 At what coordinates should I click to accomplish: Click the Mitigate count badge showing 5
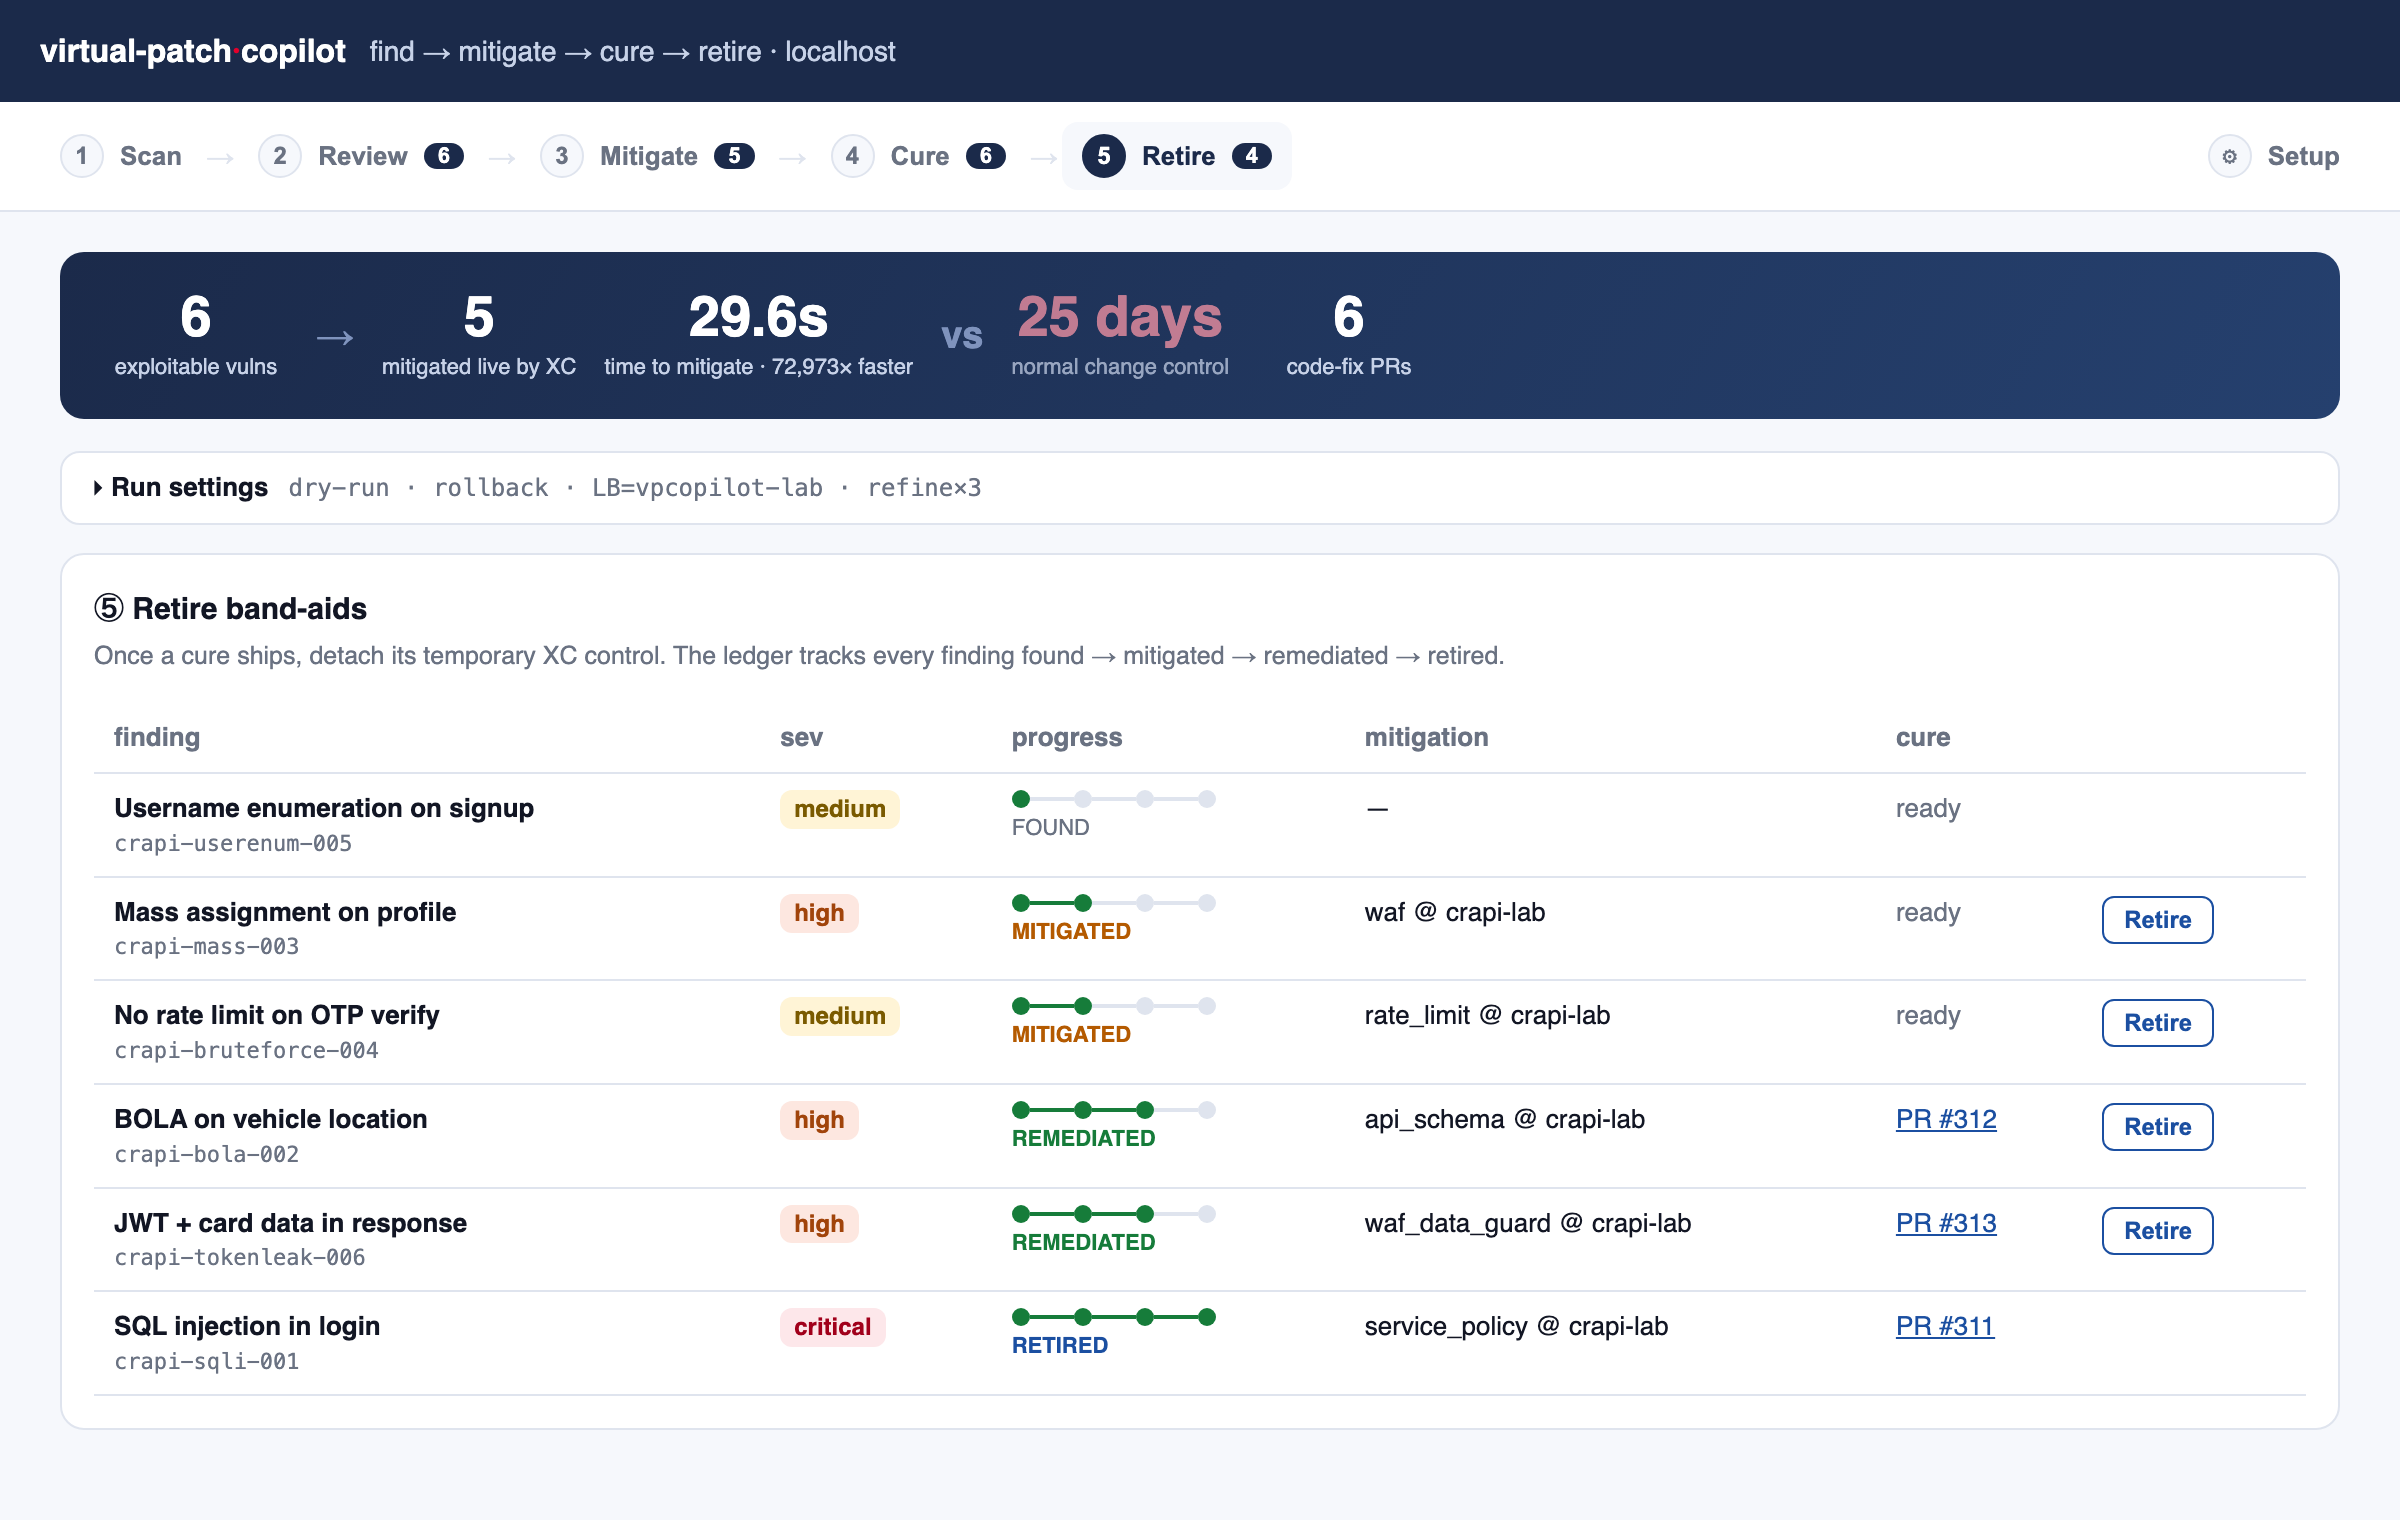tap(734, 156)
